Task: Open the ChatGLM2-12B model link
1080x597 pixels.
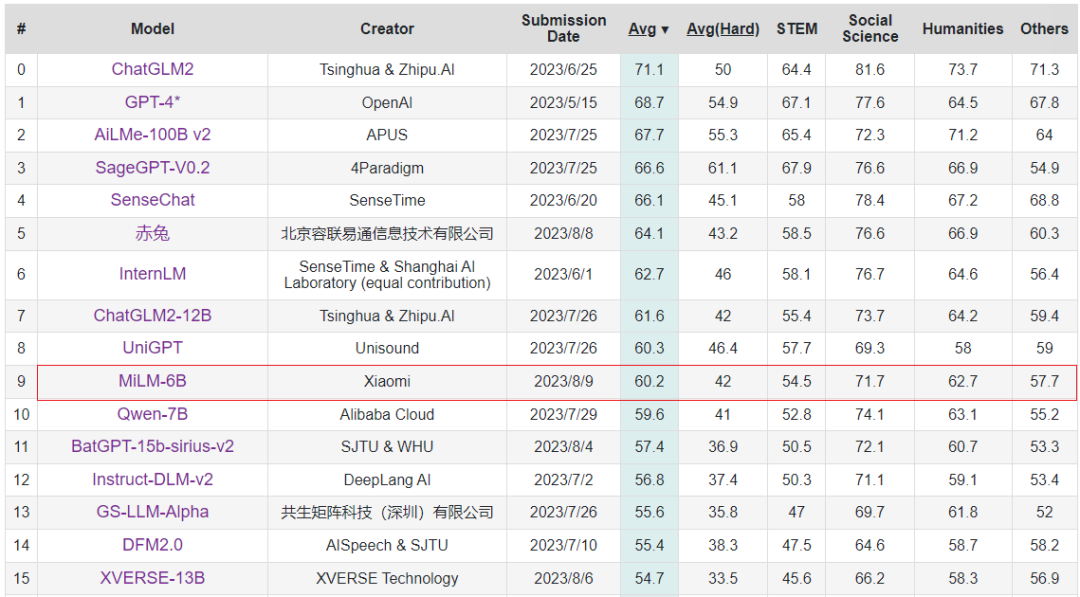Action: point(152,316)
